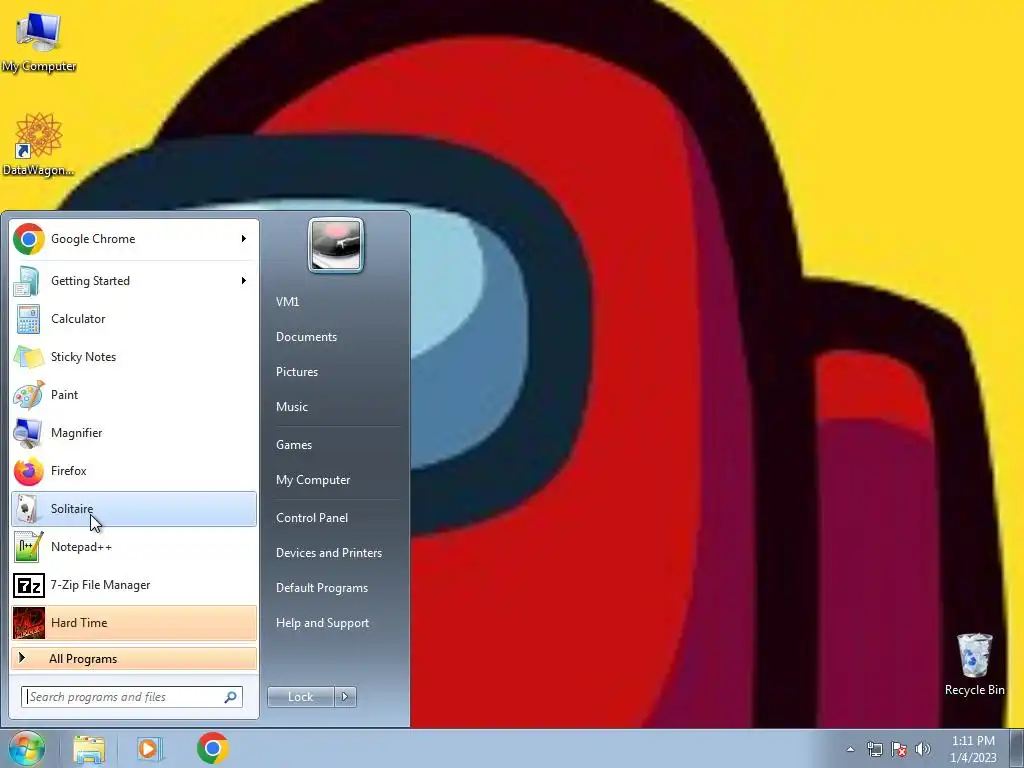This screenshot has height=768, width=1024.
Task: Open Devices and Printers
Action: pos(329,553)
